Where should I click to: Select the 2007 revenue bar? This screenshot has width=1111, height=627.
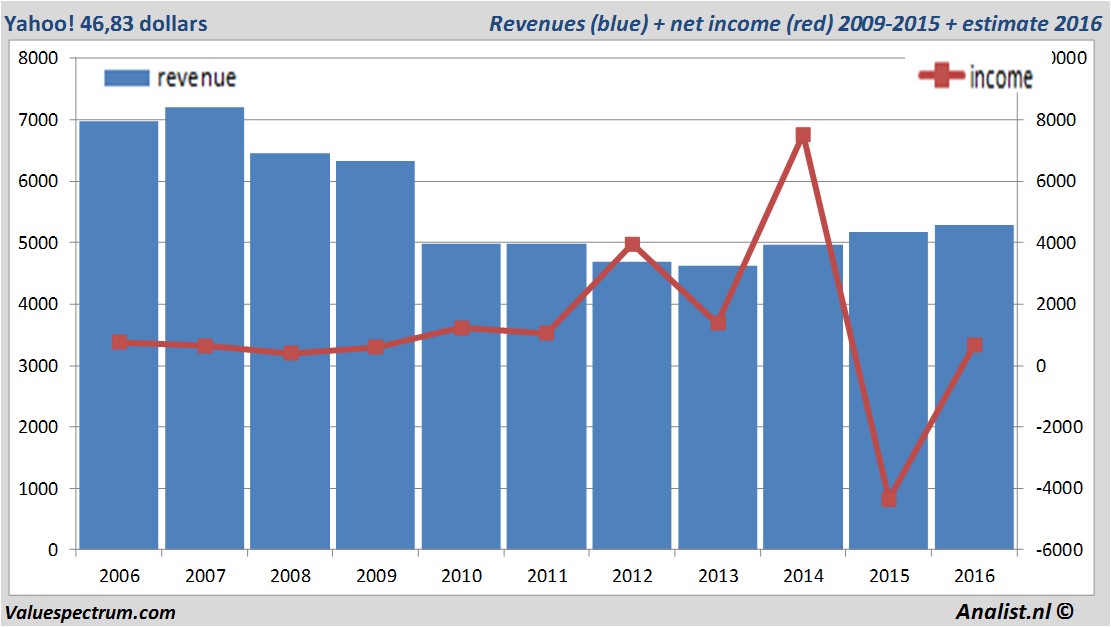coord(205,328)
